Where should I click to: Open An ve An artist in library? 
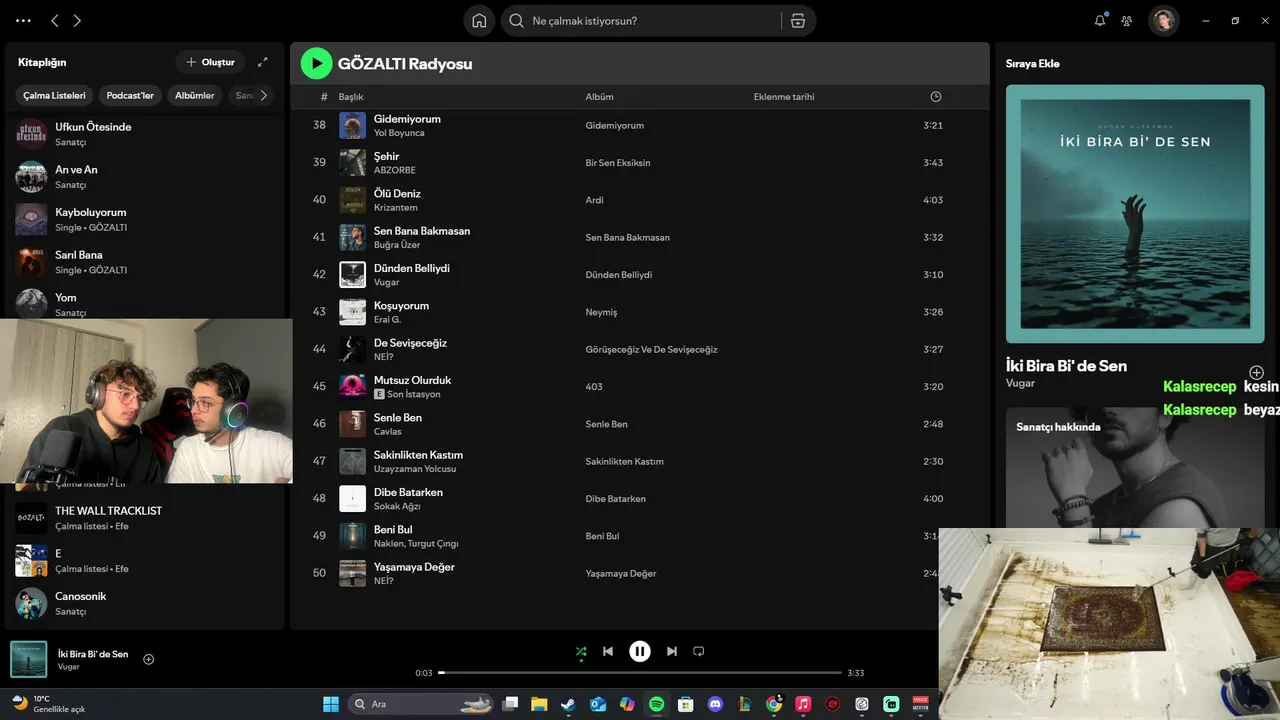(x=145, y=177)
